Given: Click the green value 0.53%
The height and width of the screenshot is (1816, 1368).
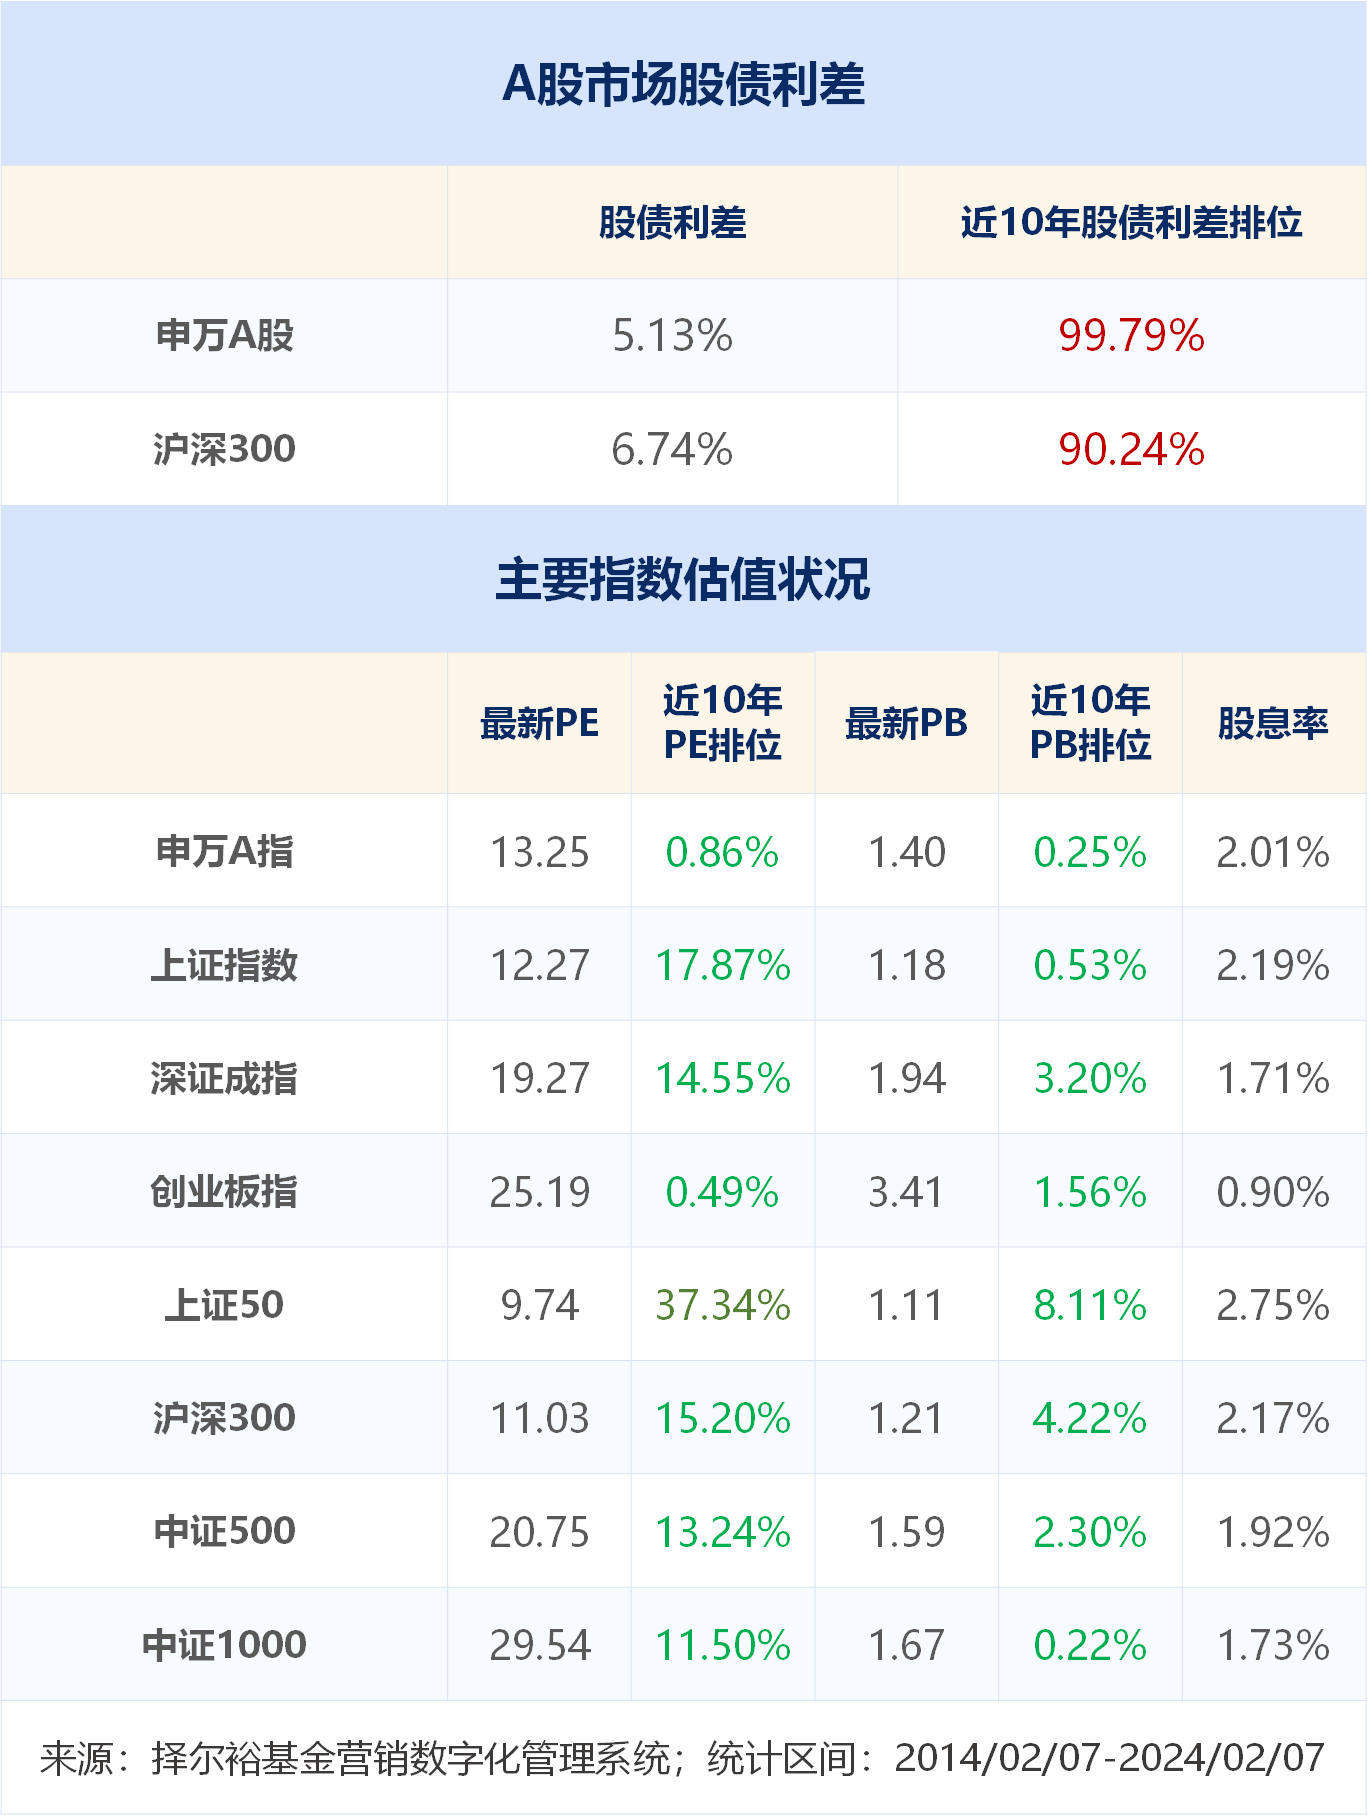Looking at the screenshot, I should pos(1091,965).
